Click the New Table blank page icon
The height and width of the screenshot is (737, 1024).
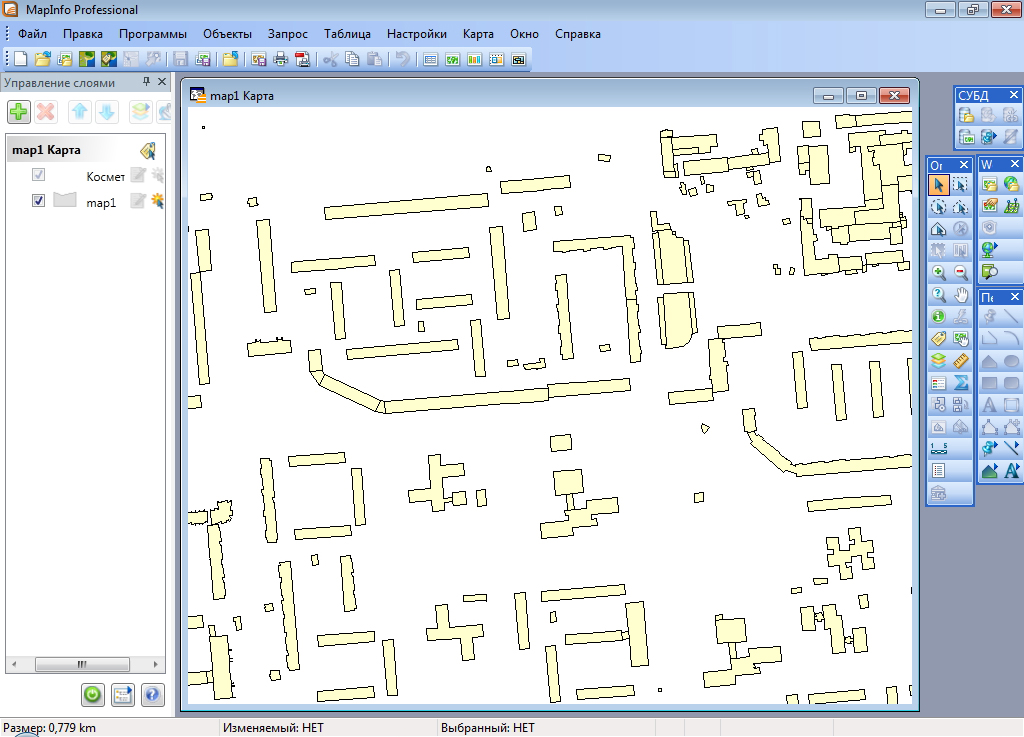(x=21, y=59)
